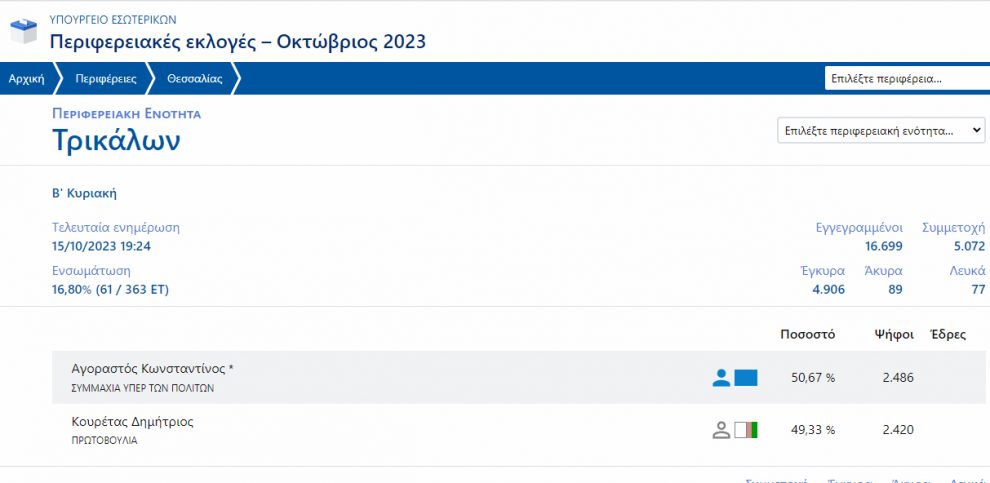Click the 'Συμμετοχή' value 5.072
990x483 pixels.
click(969, 246)
